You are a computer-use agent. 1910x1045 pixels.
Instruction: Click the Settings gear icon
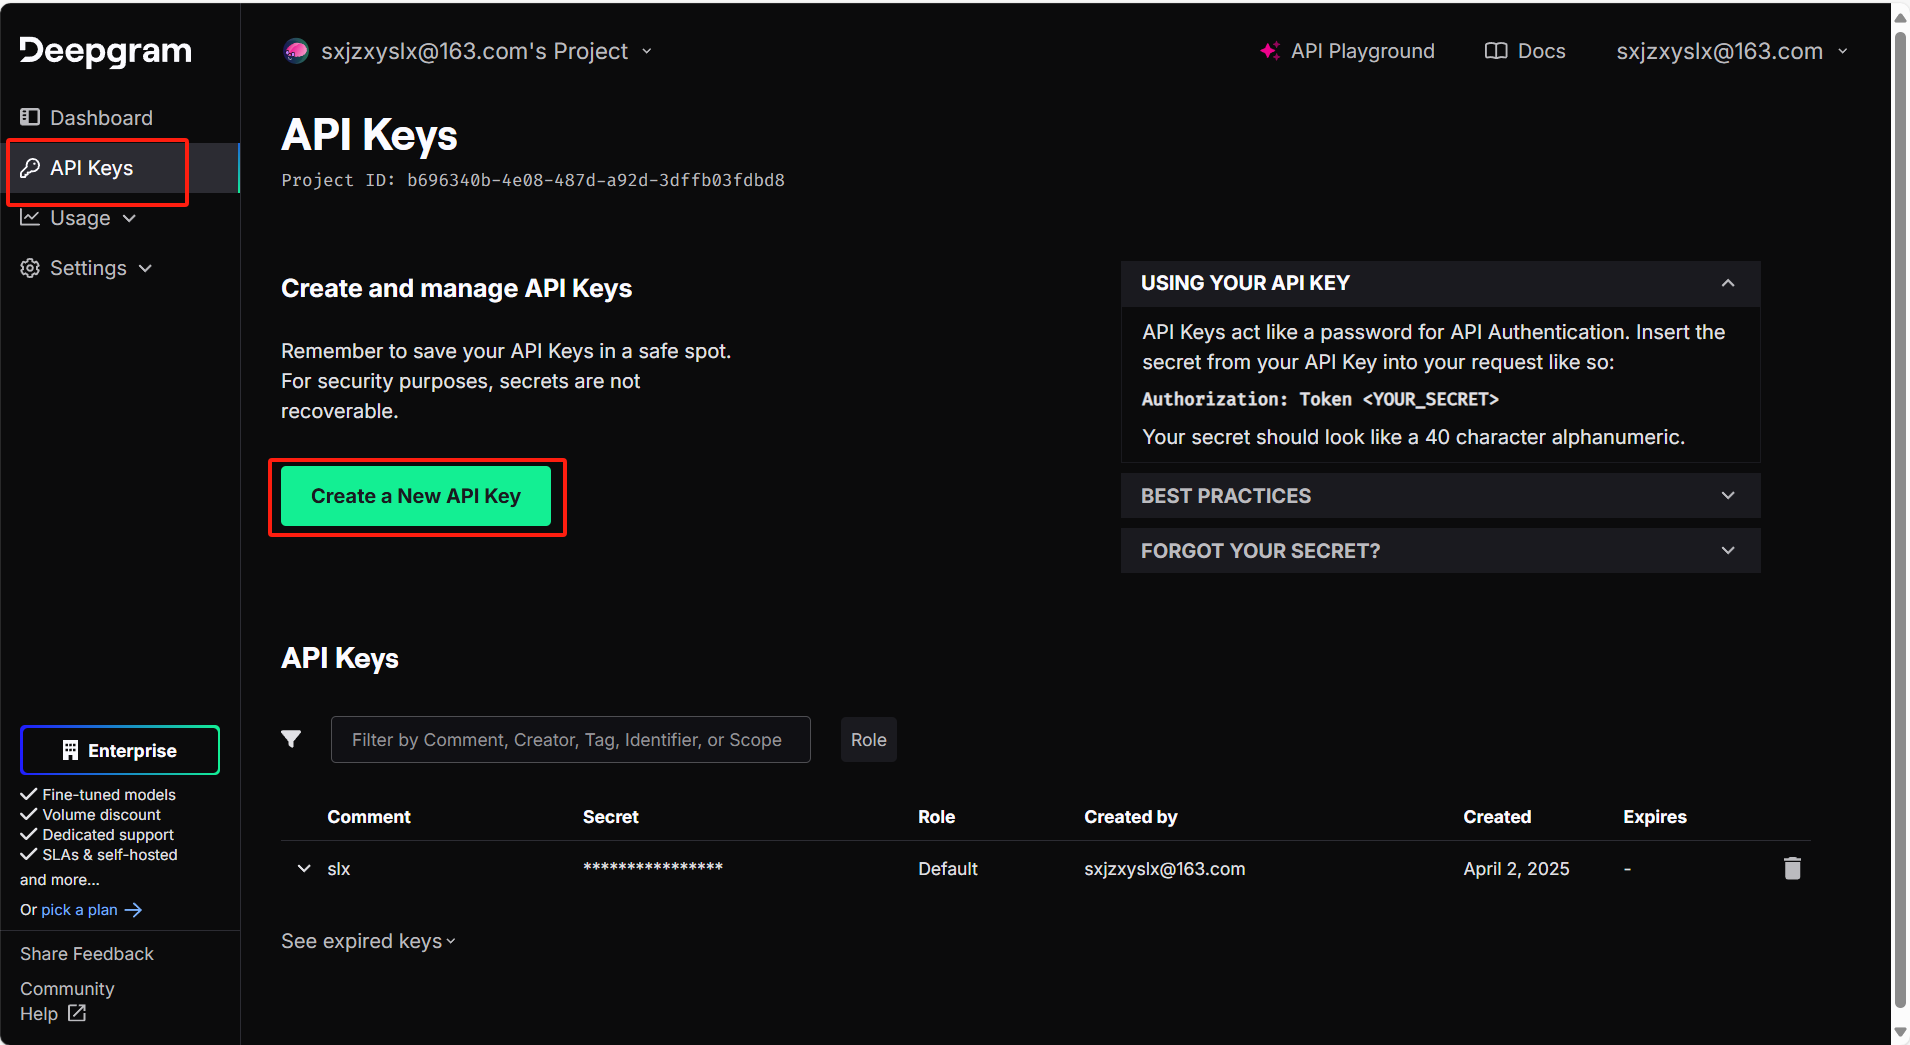[x=30, y=268]
